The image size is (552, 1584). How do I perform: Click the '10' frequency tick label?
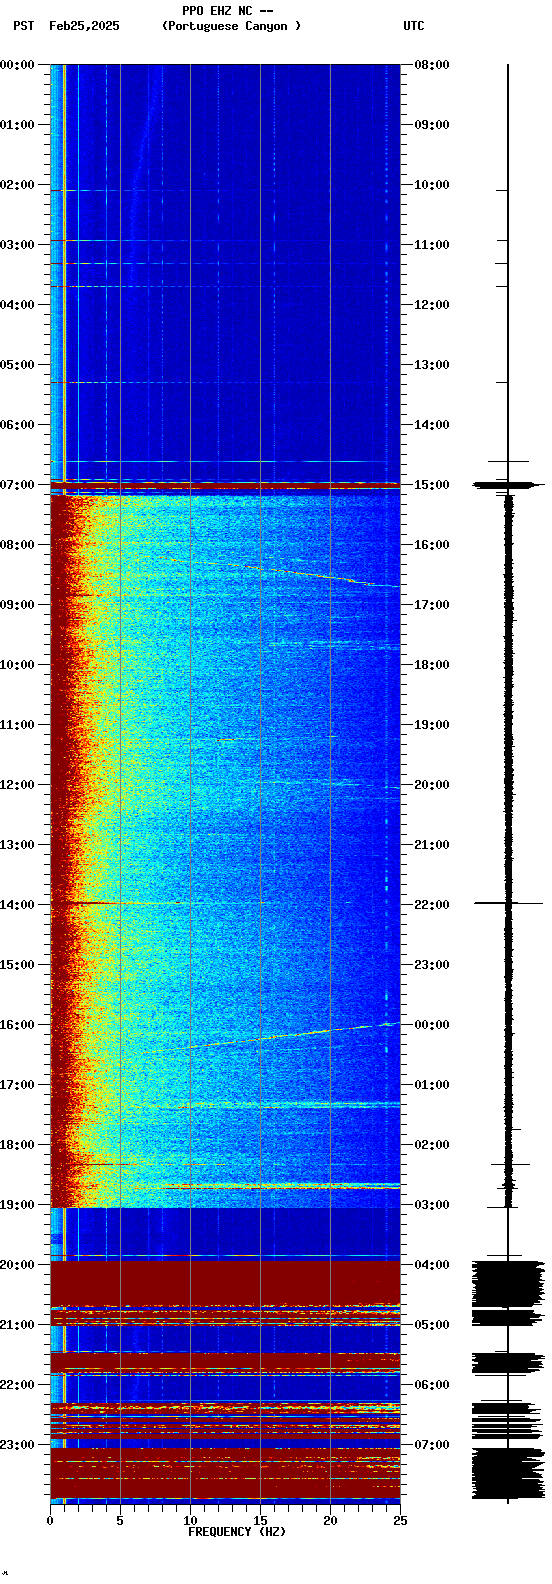click(190, 1521)
